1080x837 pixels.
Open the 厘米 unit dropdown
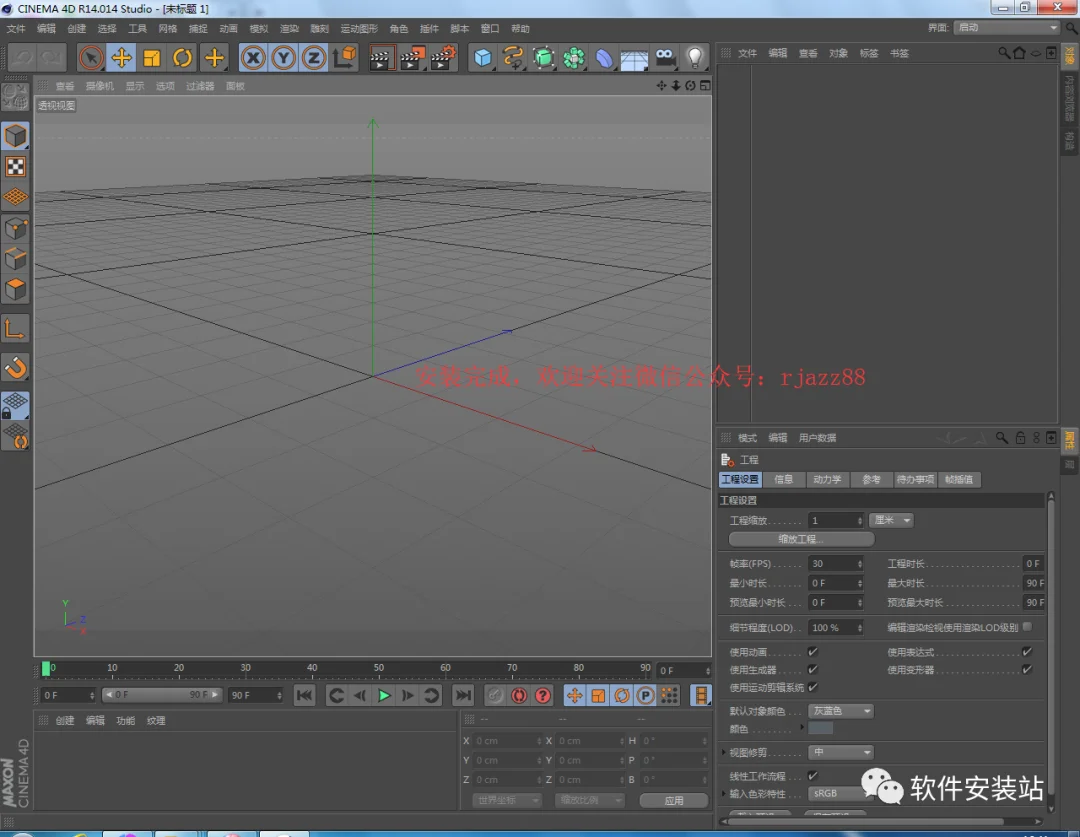[x=892, y=520]
